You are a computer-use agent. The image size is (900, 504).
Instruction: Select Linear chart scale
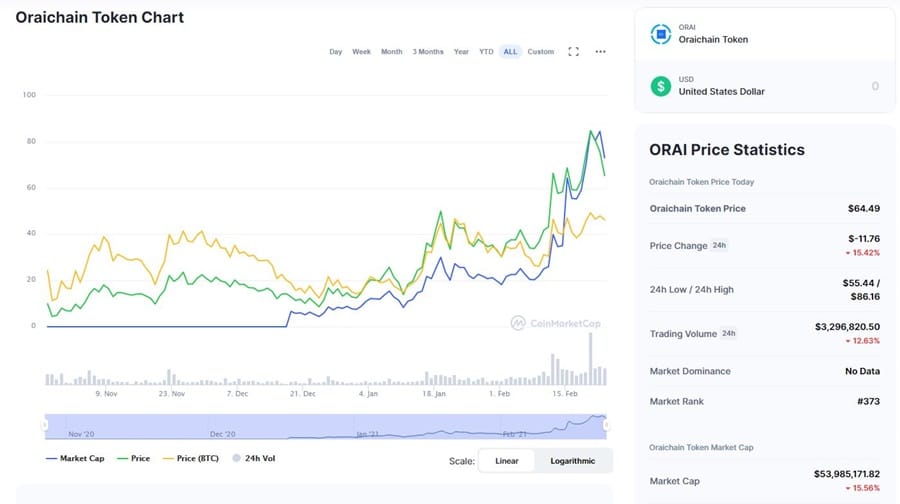506,461
